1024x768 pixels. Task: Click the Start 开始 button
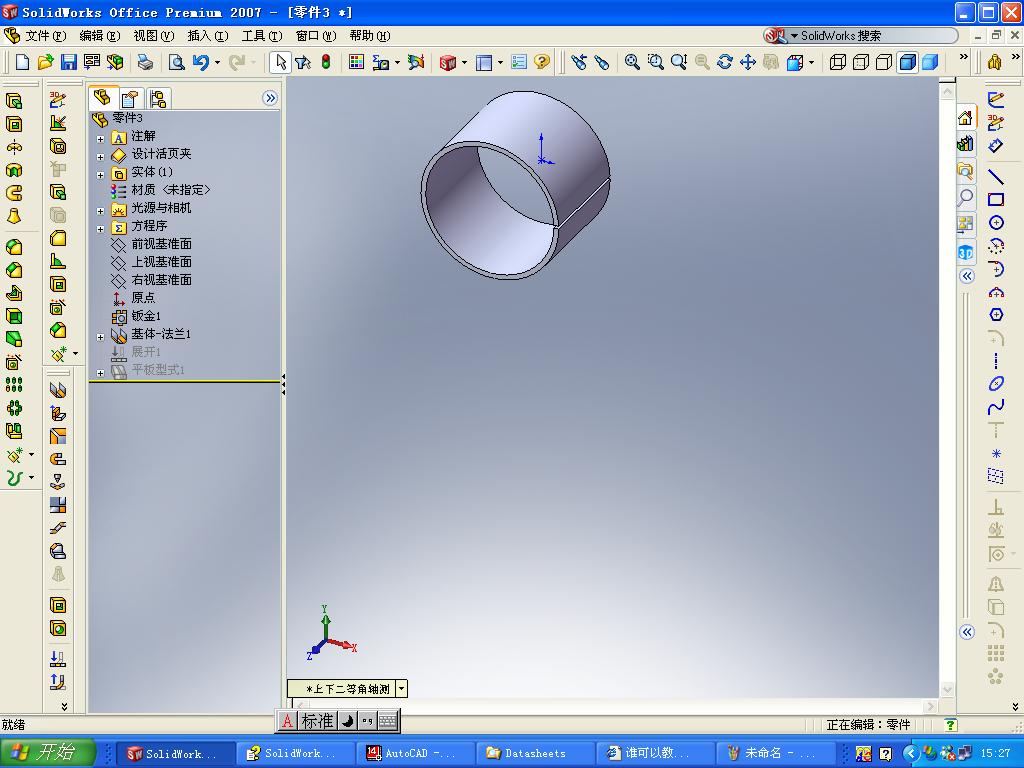point(48,753)
